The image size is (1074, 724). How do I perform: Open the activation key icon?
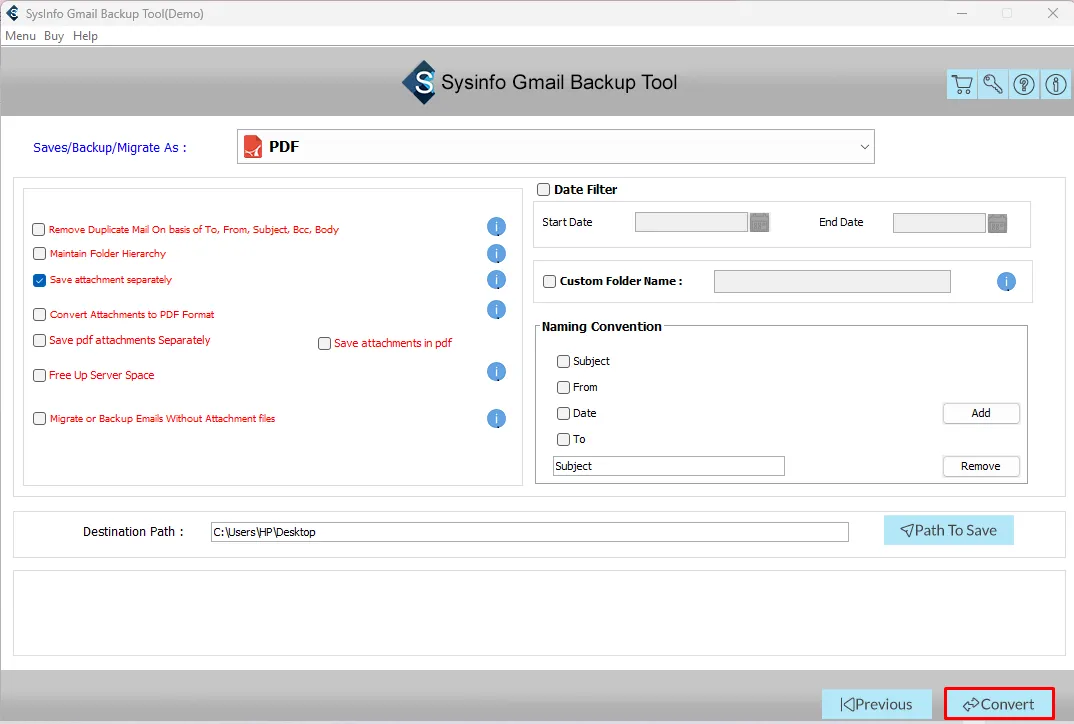993,85
